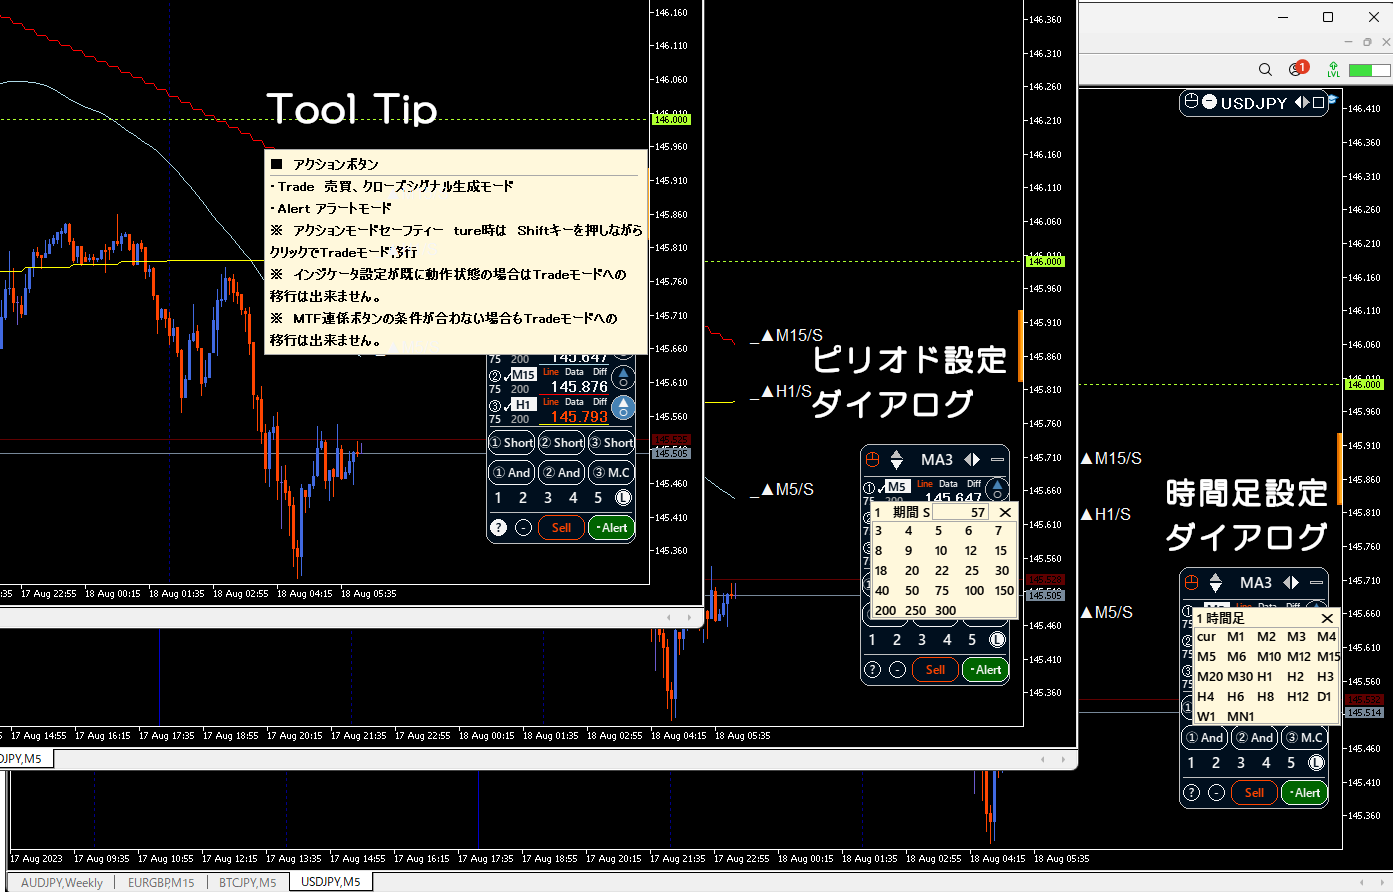Choose period 75 in the 期間 dialog
The width and height of the screenshot is (1393, 892).
point(942,591)
